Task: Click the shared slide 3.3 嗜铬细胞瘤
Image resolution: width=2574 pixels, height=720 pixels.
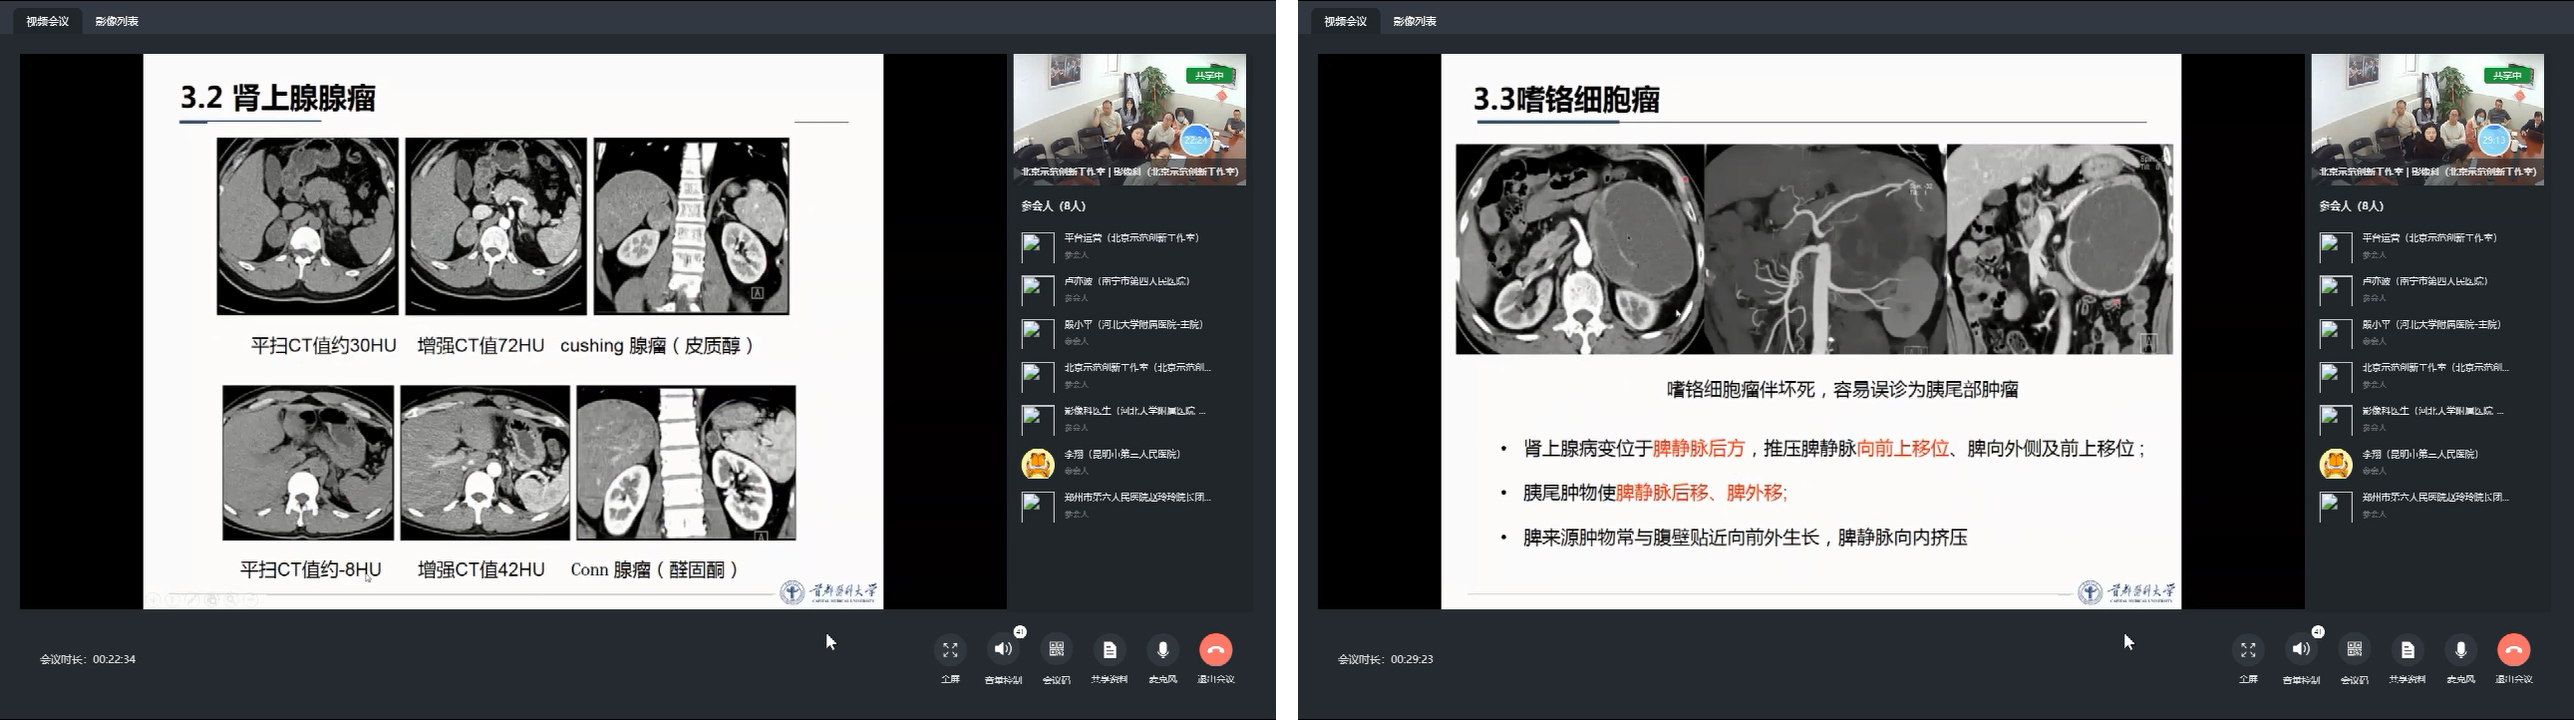Action: (1811, 331)
